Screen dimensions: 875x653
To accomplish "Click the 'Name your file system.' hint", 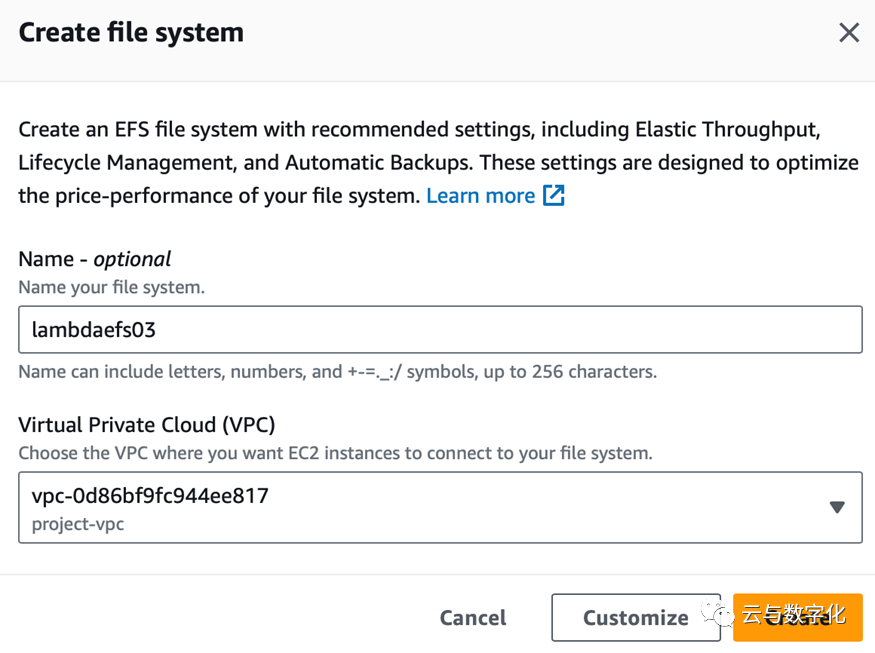I will (111, 287).
